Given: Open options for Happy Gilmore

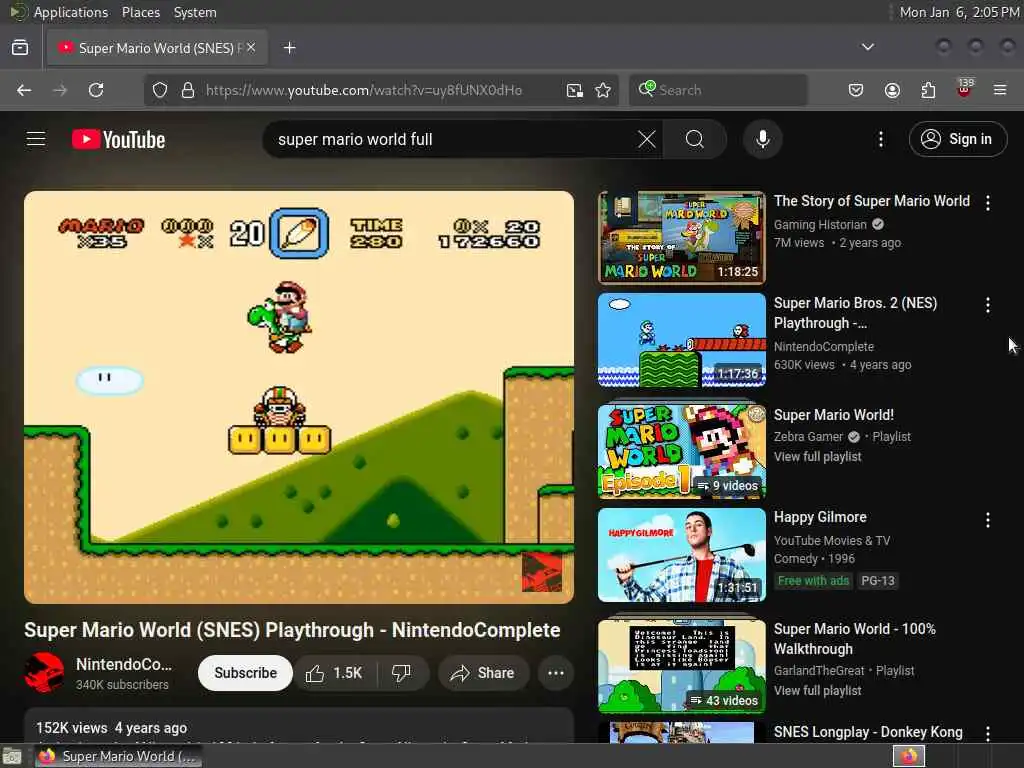Looking at the screenshot, I should click(x=987, y=520).
